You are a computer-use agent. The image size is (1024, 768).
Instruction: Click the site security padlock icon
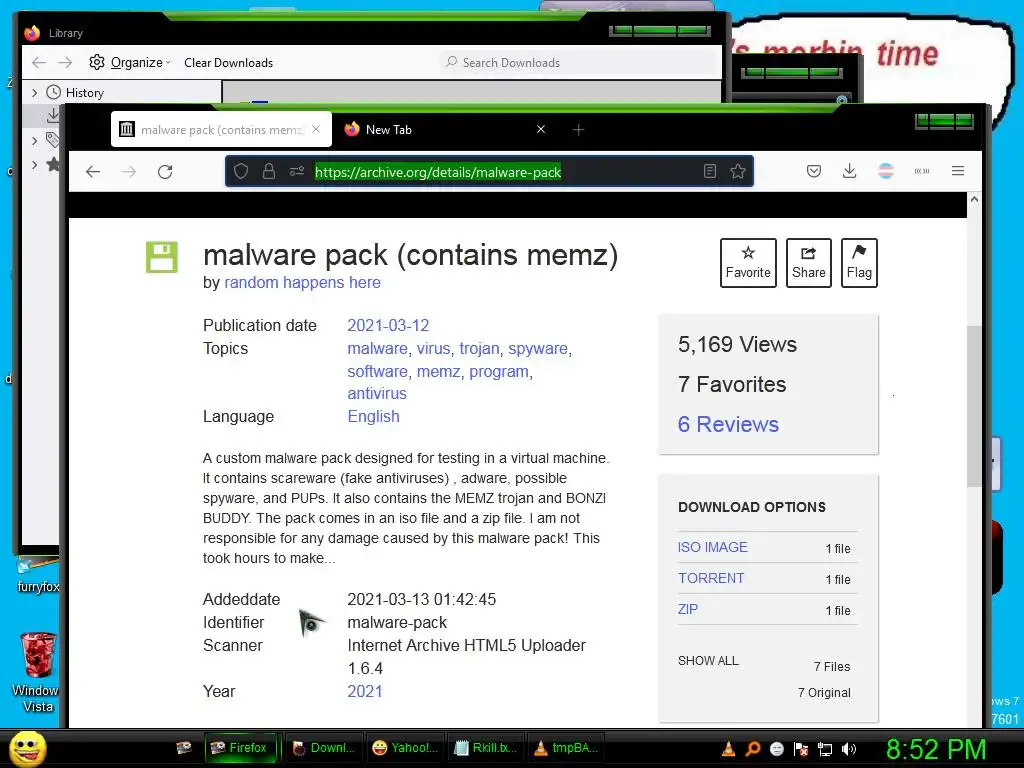click(x=268, y=172)
